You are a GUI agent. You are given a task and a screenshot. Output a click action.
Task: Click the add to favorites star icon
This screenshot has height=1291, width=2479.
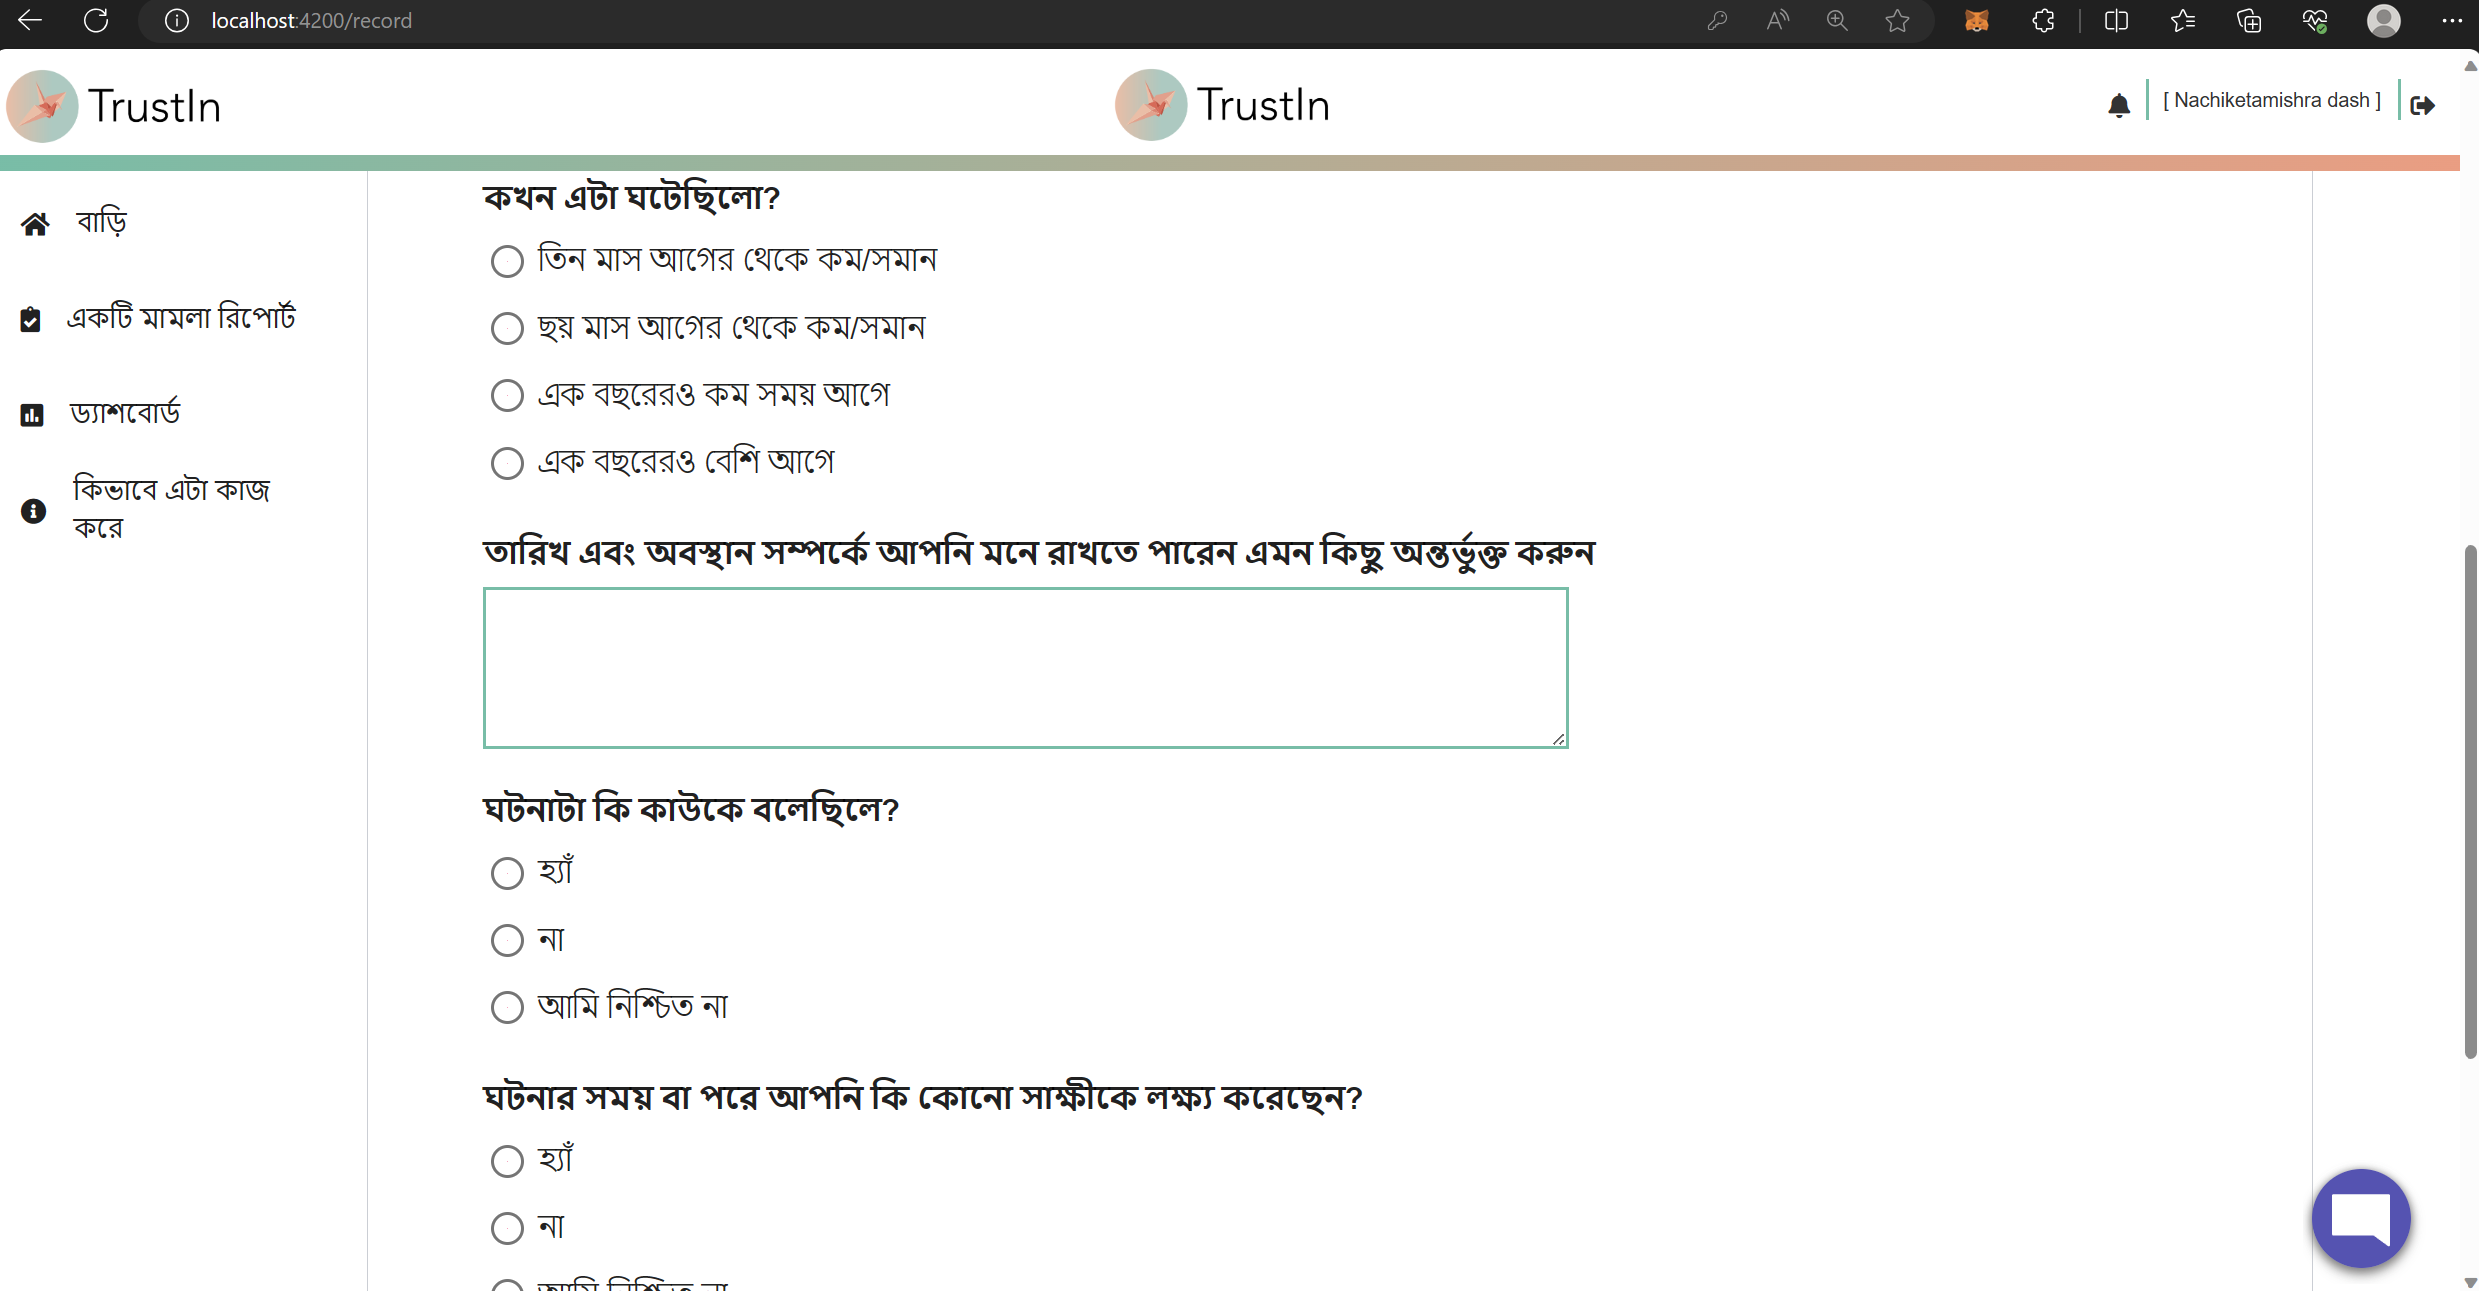point(1898,20)
